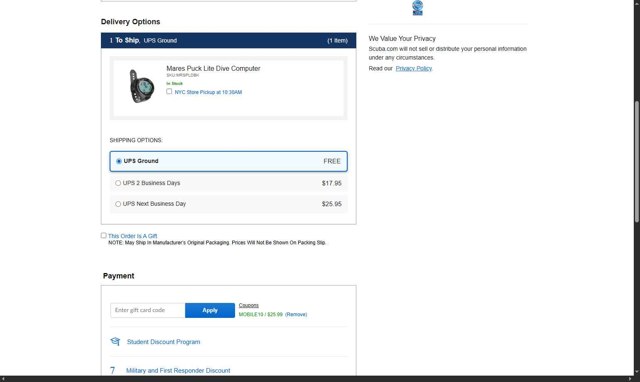Click the In Stock status text
The image size is (640, 382).
point(174,83)
